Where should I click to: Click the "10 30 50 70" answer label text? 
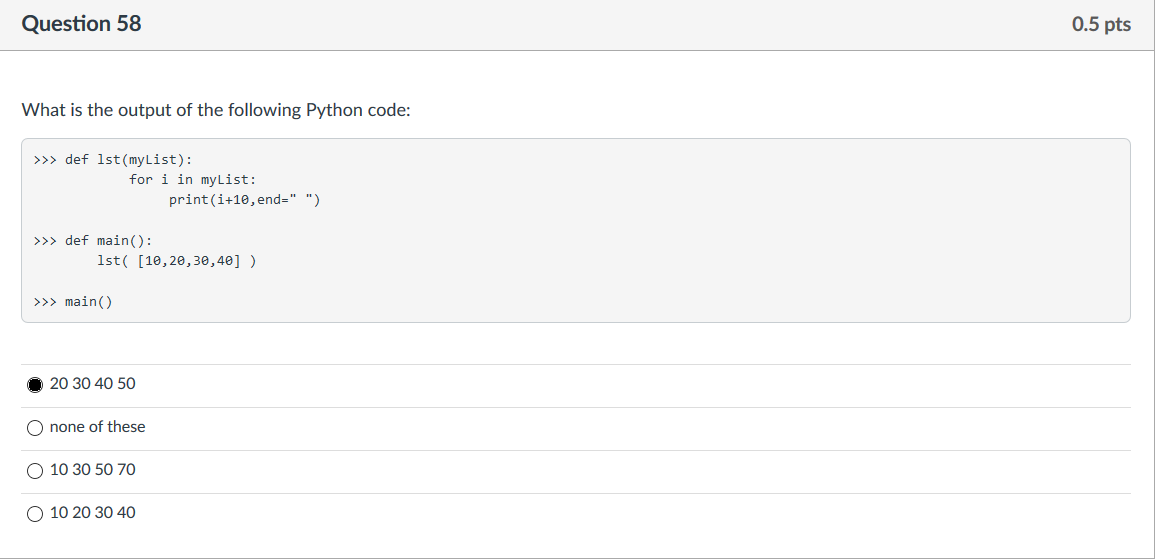click(93, 469)
